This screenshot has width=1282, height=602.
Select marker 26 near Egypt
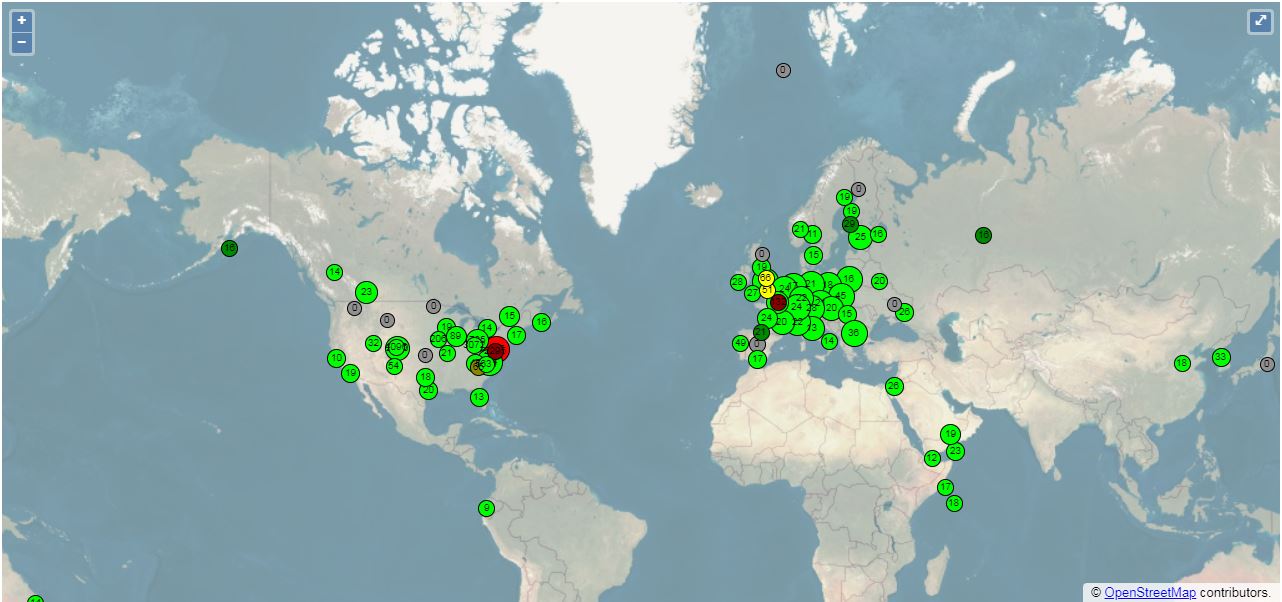(894, 386)
